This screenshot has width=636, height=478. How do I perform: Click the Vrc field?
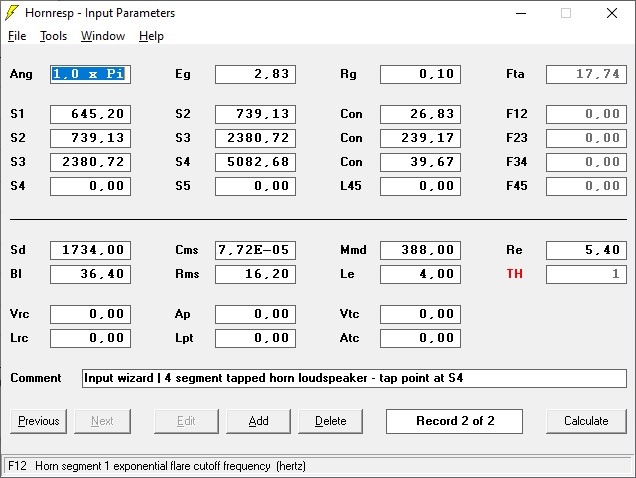click(90, 314)
